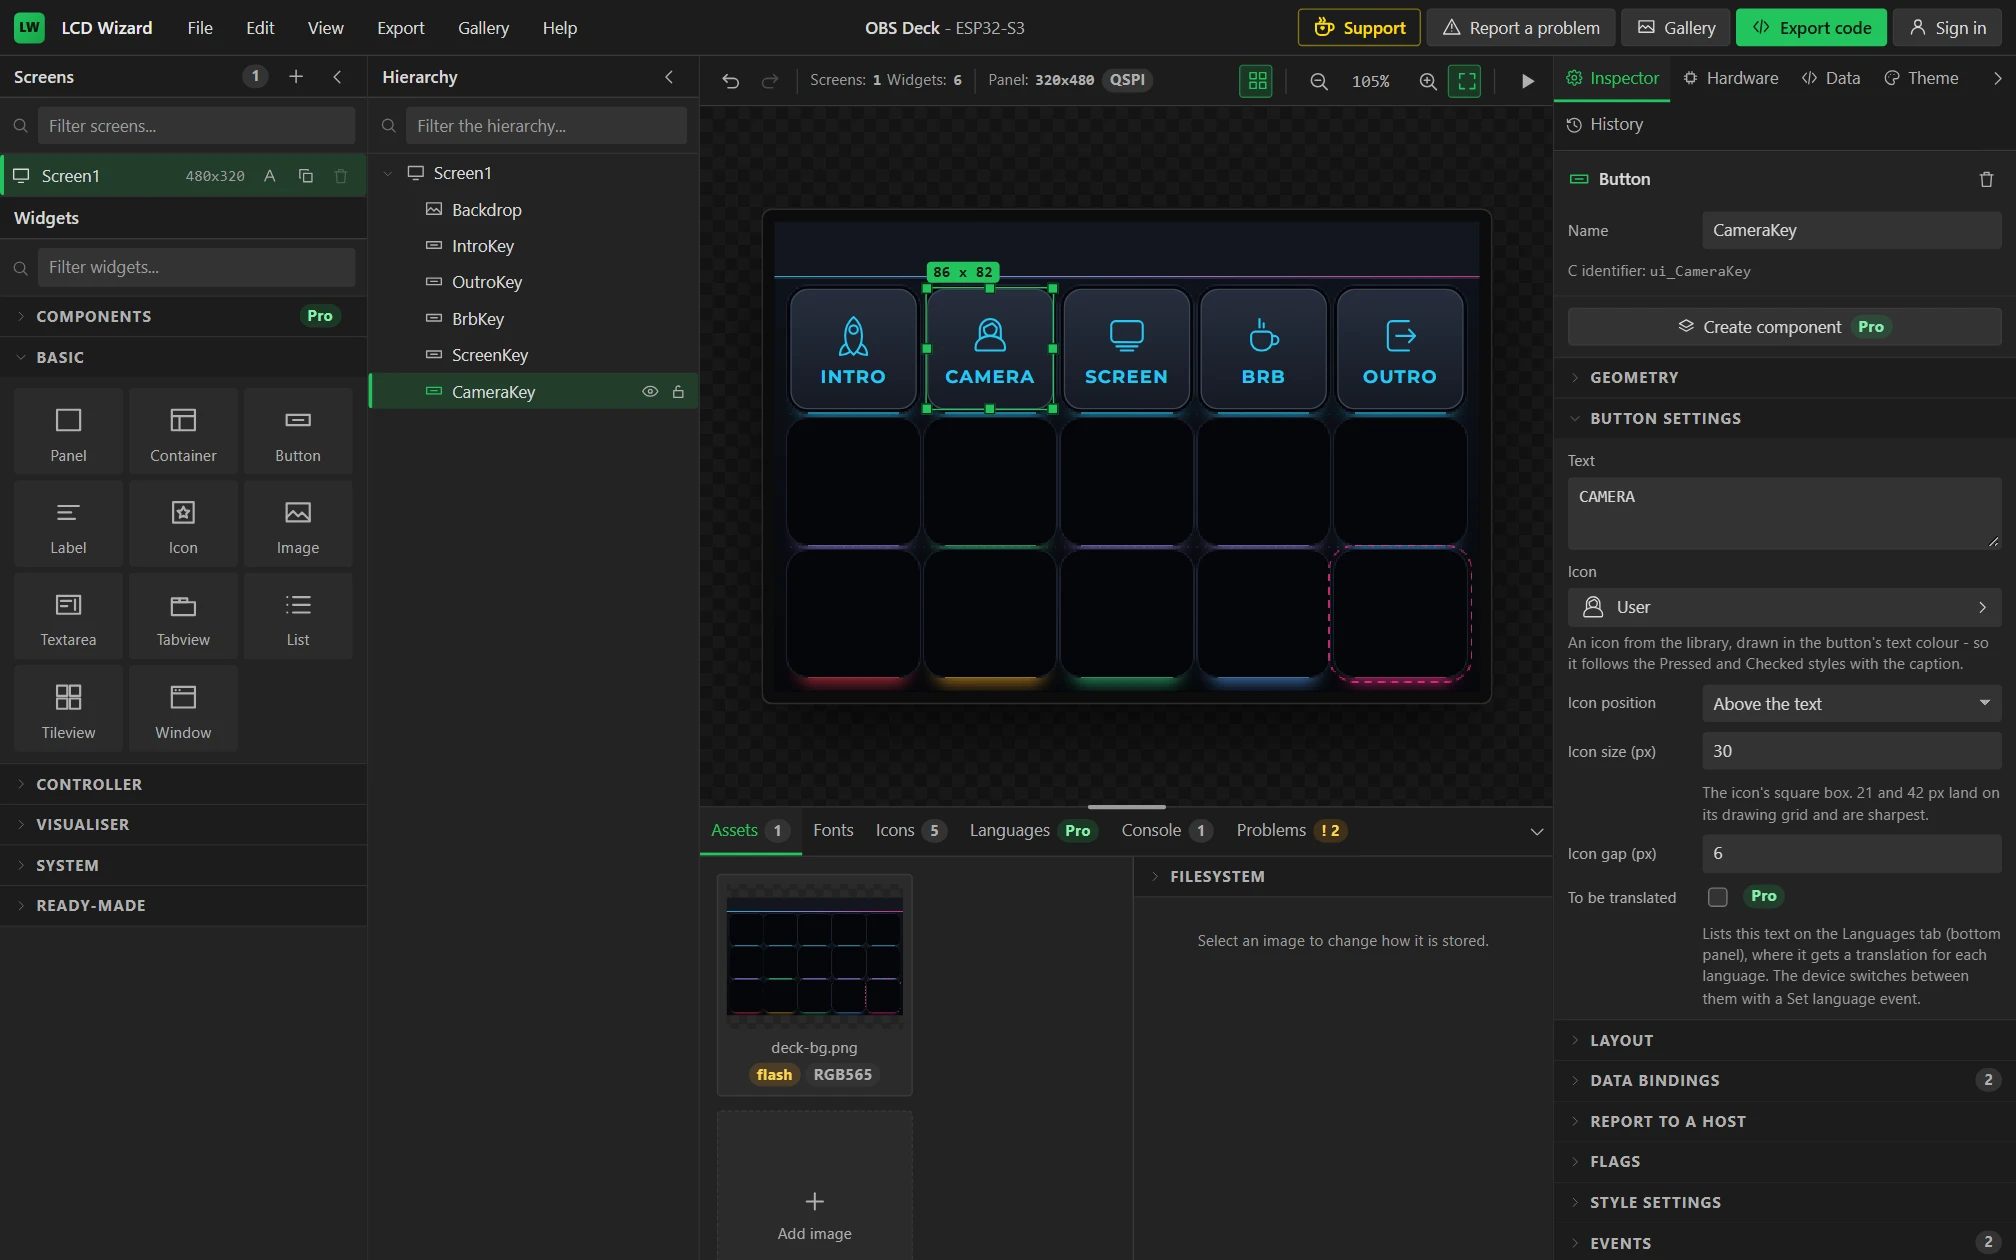Zoom in with the magnifier plus icon
This screenshot has height=1260, width=2016.
(x=1428, y=81)
